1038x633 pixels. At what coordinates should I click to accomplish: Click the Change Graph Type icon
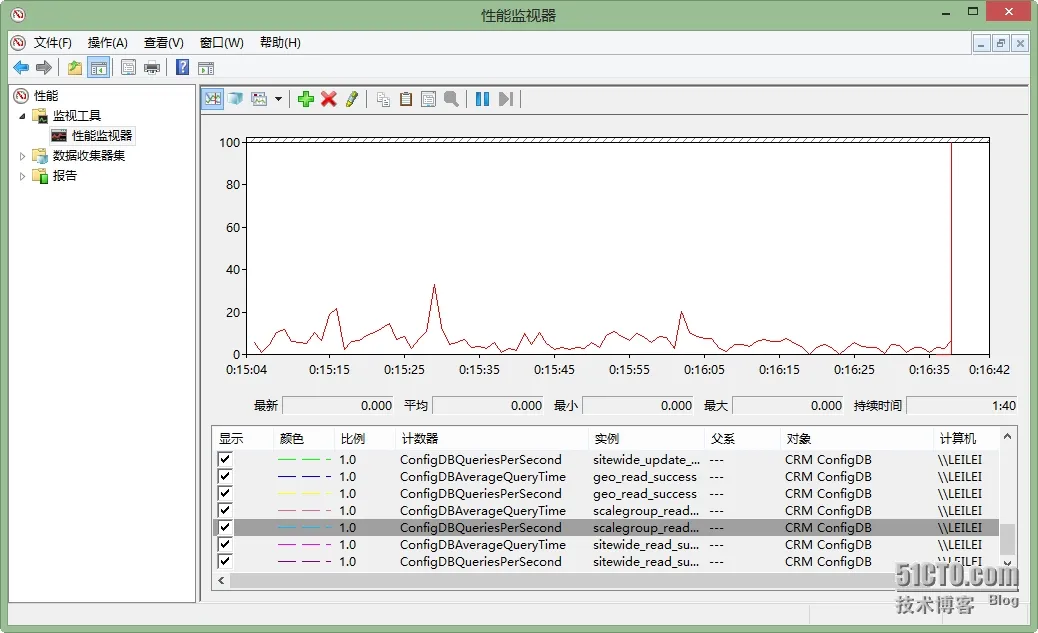pyautogui.click(x=260, y=99)
